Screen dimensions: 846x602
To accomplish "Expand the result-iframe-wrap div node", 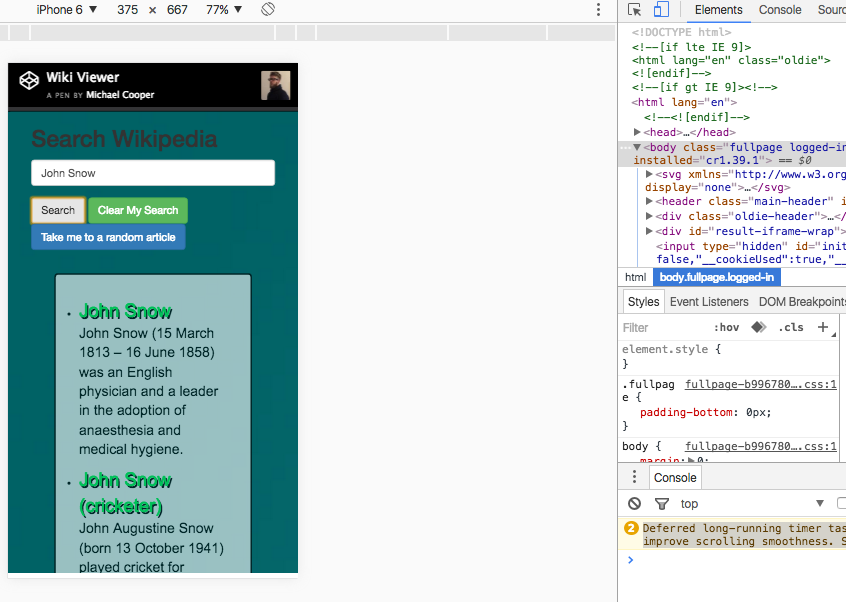I will point(650,231).
